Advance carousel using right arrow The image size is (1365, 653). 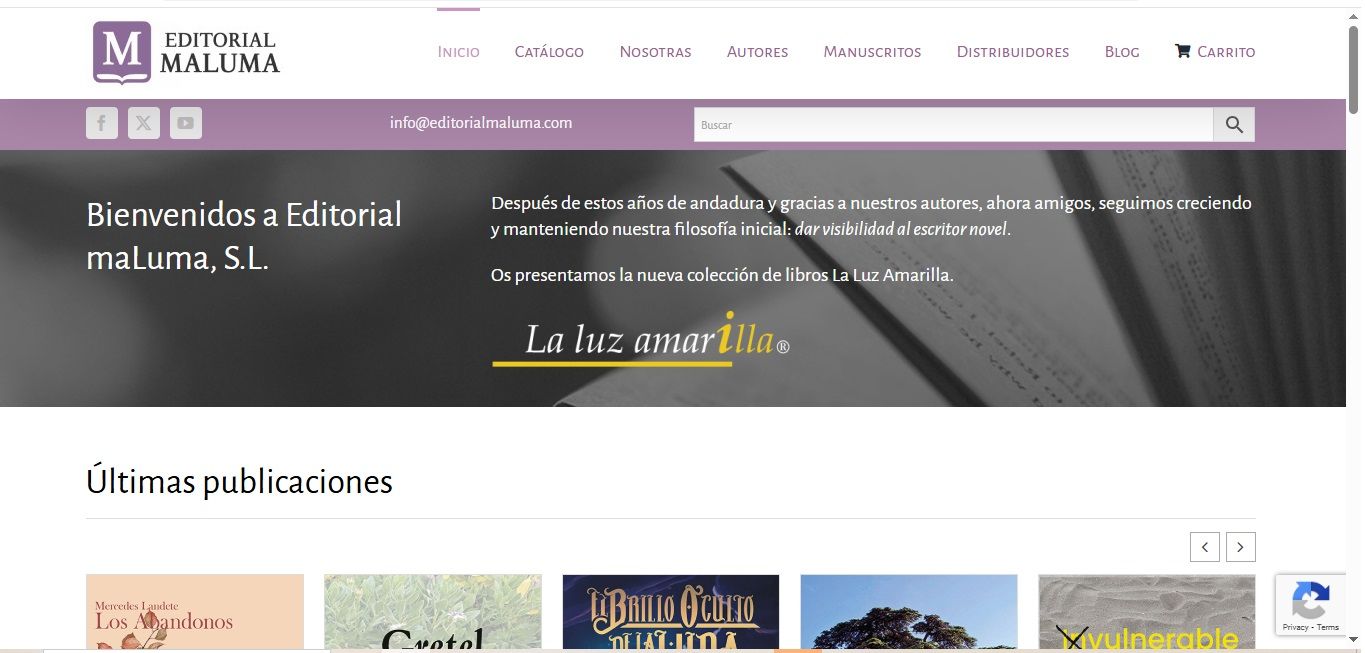point(1240,547)
